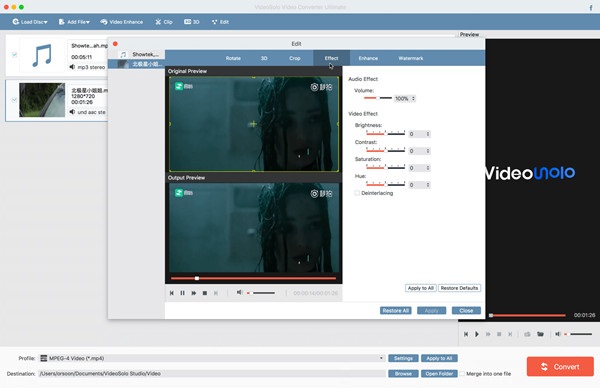Pause the Edit preview playback

[183, 293]
